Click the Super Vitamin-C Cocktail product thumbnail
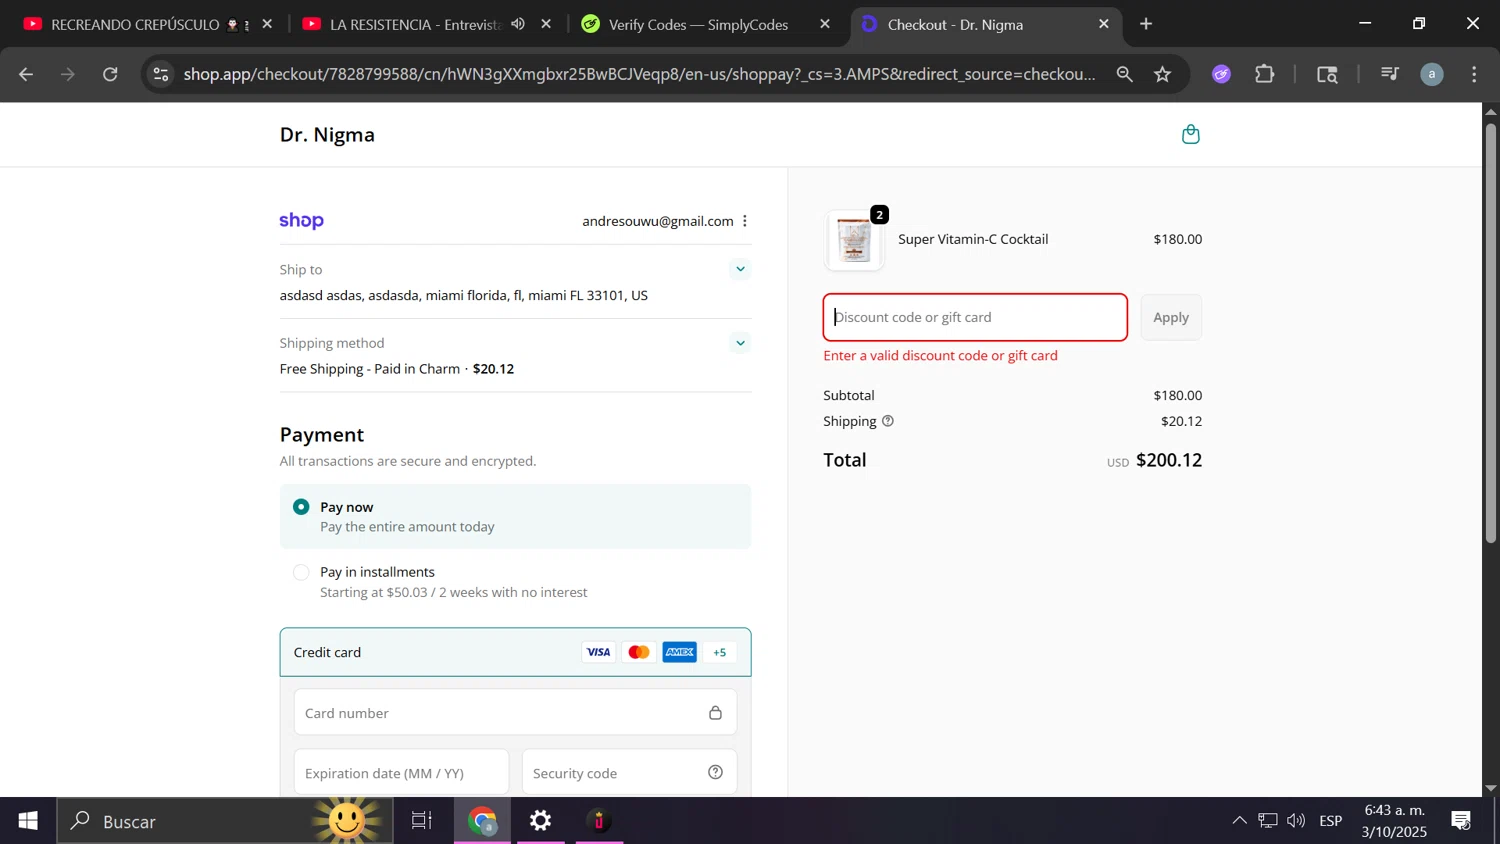This screenshot has width=1500, height=844. pos(855,240)
